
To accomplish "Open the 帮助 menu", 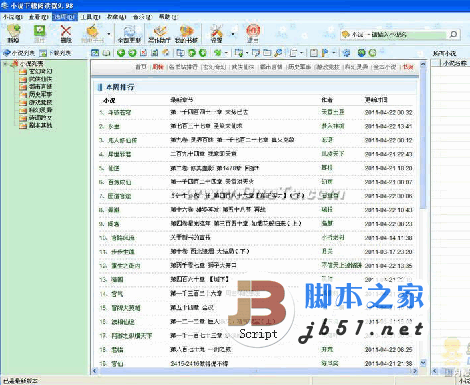I will click(x=168, y=17).
